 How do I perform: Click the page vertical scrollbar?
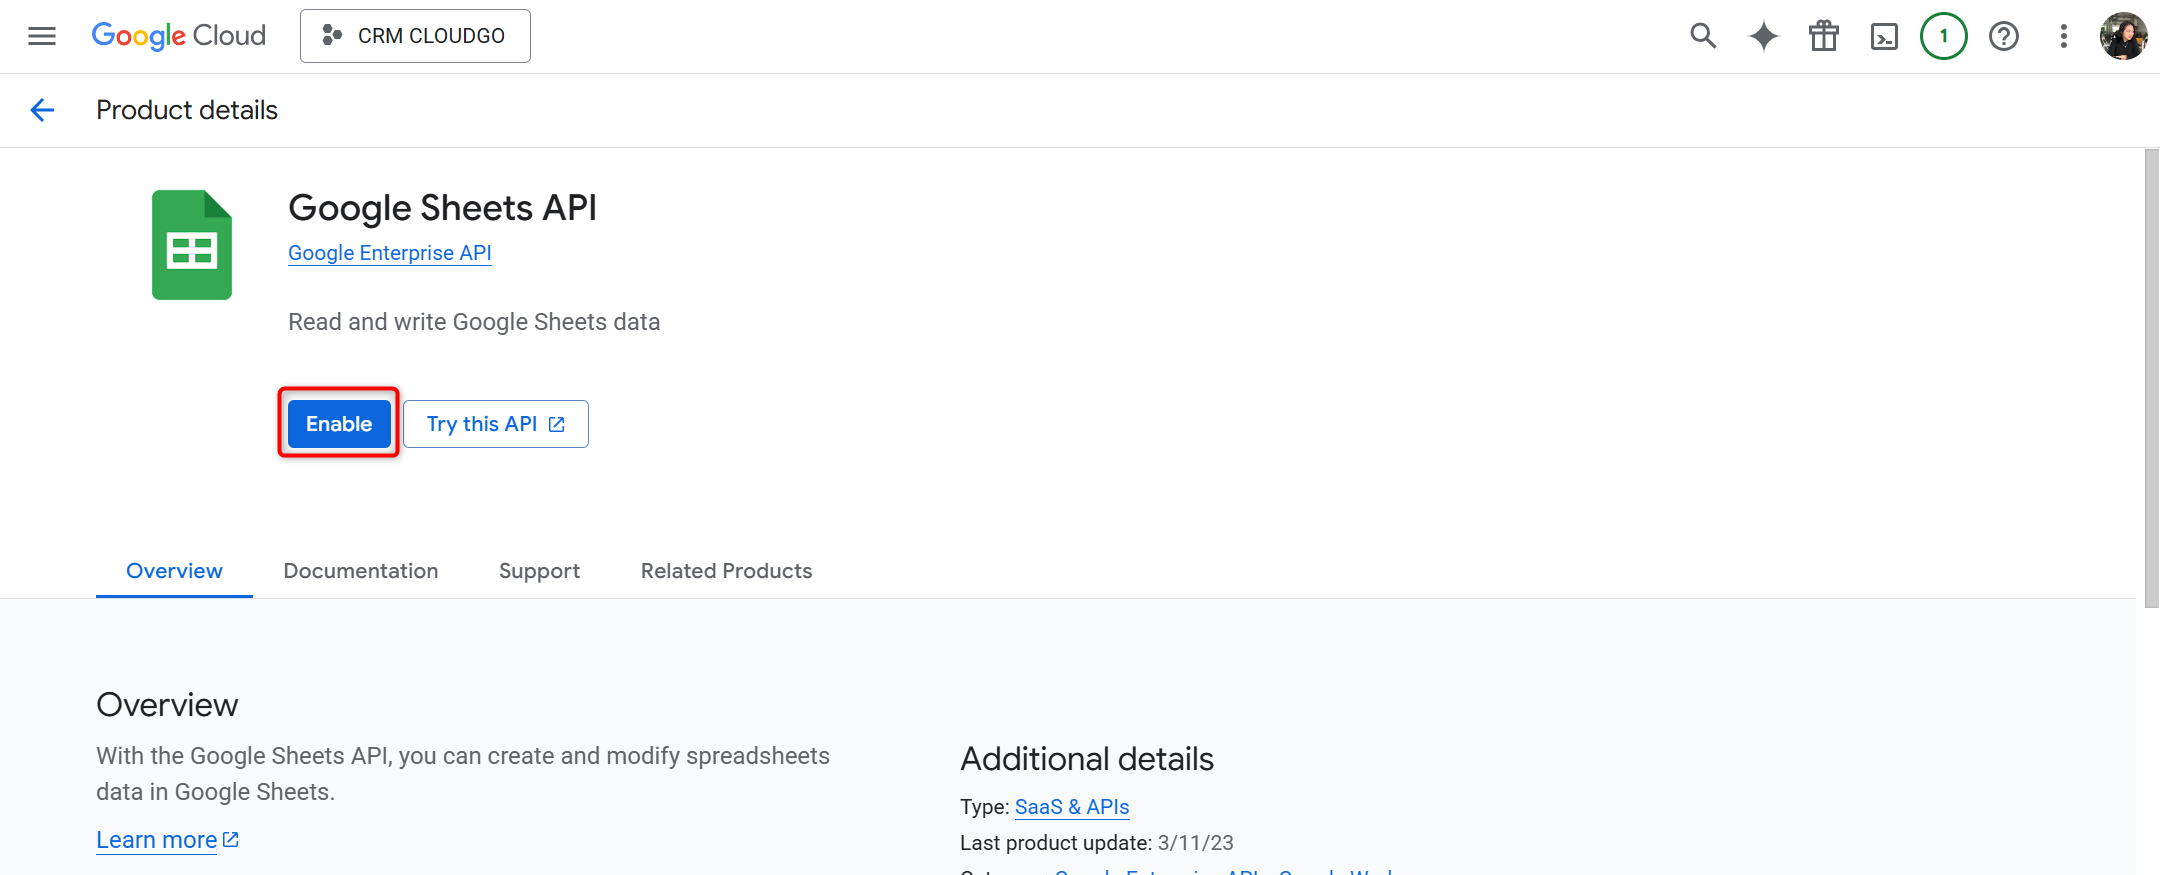coord(2151,380)
